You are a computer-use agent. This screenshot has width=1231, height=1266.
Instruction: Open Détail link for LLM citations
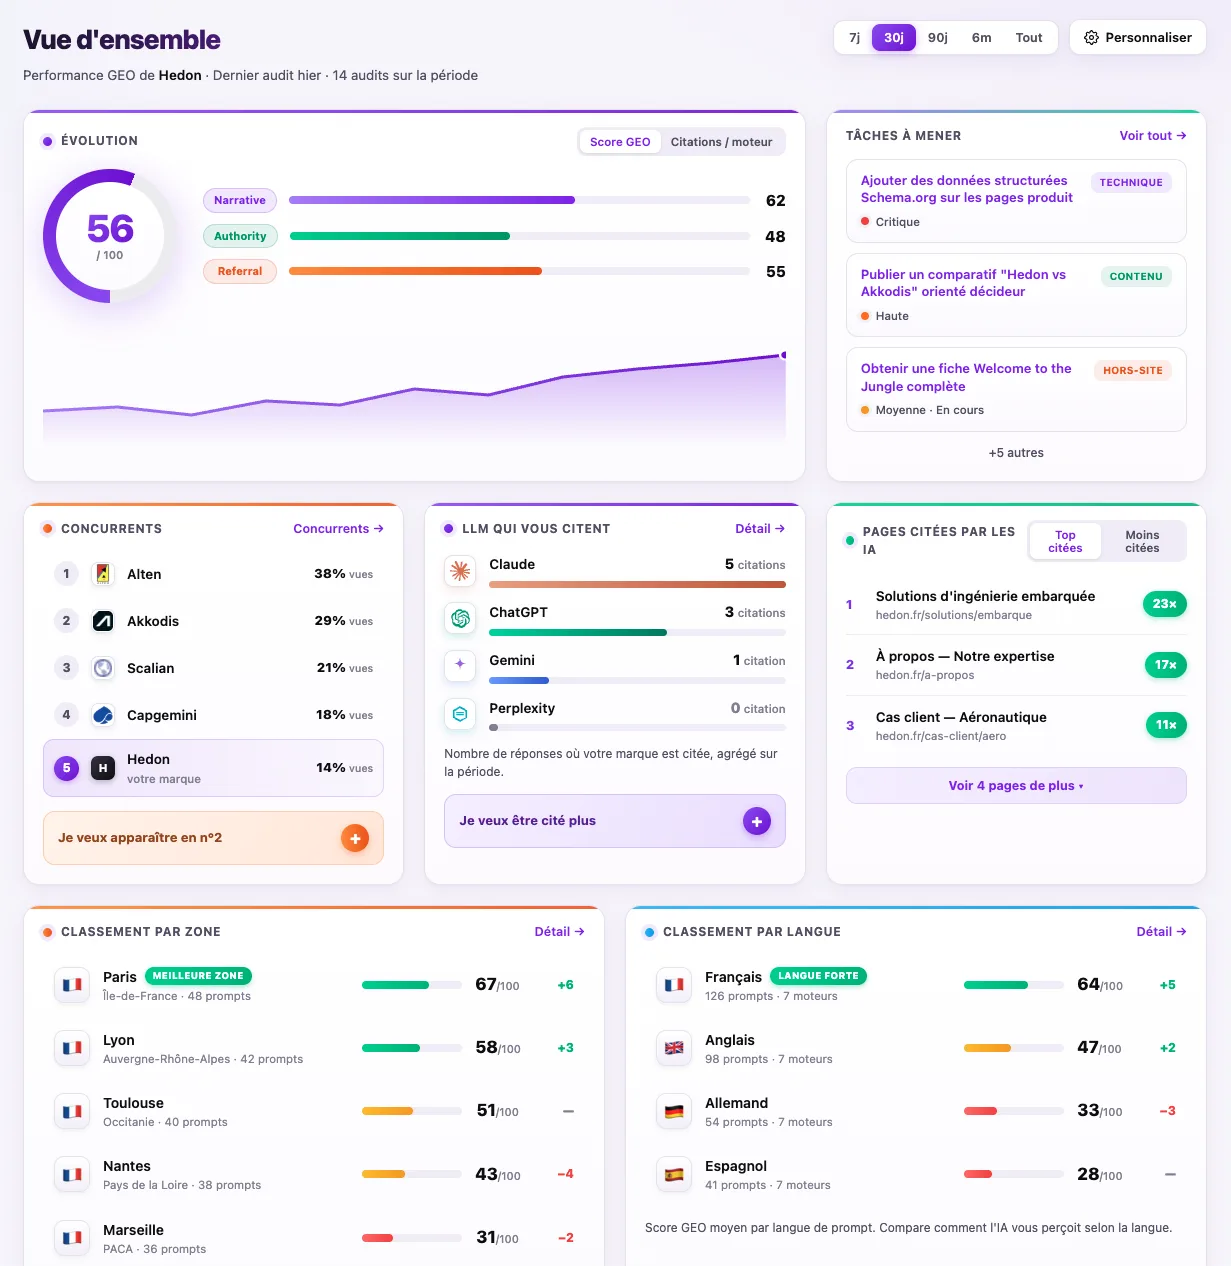pyautogui.click(x=760, y=529)
